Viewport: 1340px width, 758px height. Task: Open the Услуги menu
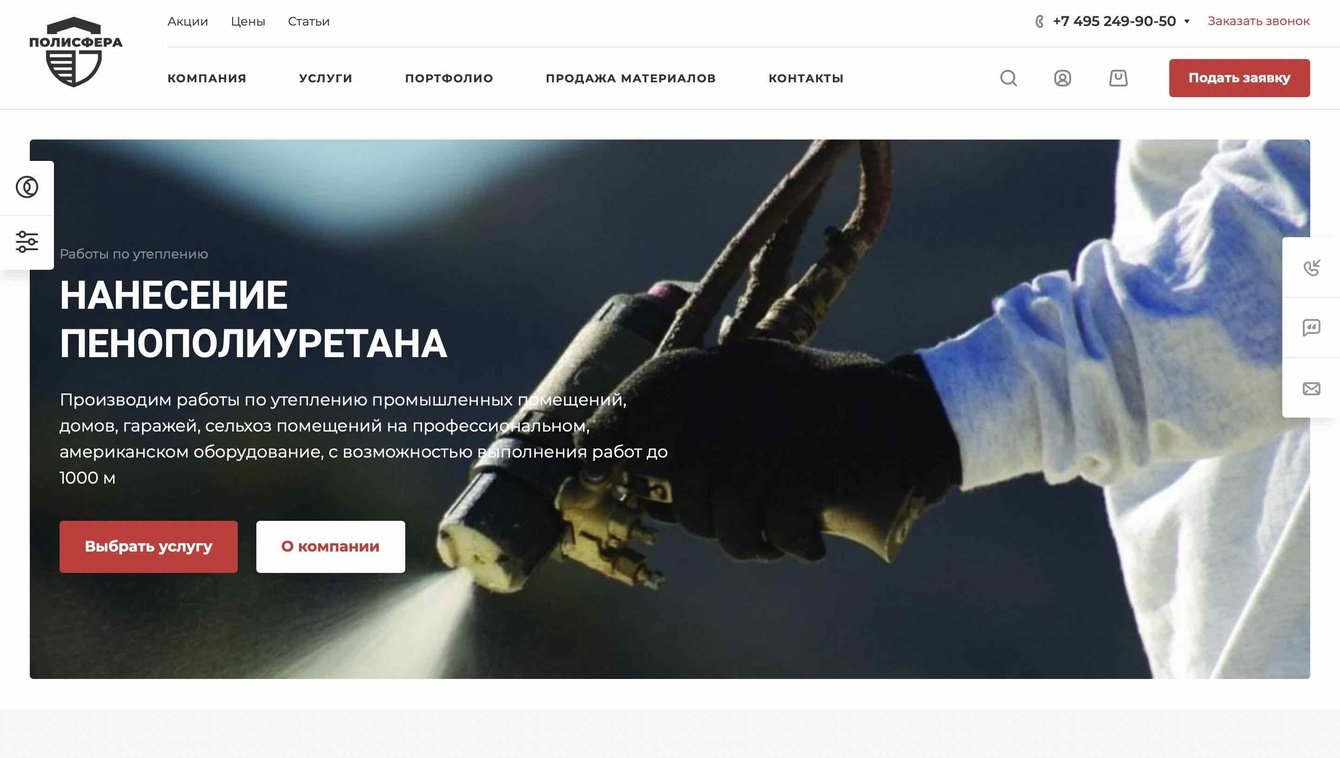pyautogui.click(x=326, y=78)
